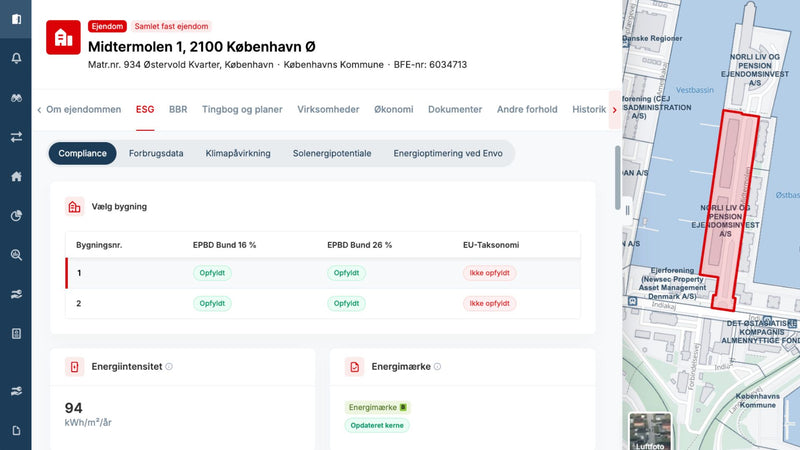Viewport: 800px width, 450px height.
Task: Open the notifications bell icon
Action: (x=16, y=58)
